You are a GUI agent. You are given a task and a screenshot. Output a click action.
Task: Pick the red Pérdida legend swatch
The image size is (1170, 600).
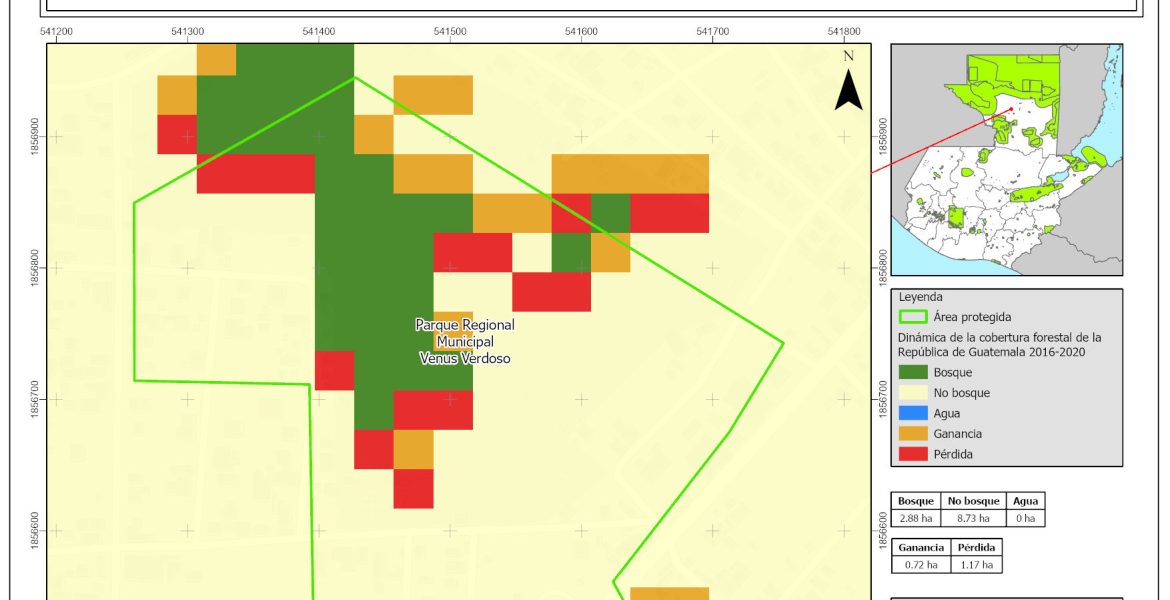coord(914,454)
